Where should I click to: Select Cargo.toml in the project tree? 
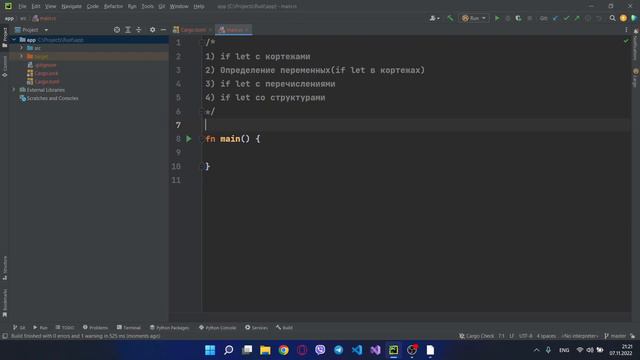pyautogui.click(x=43, y=82)
